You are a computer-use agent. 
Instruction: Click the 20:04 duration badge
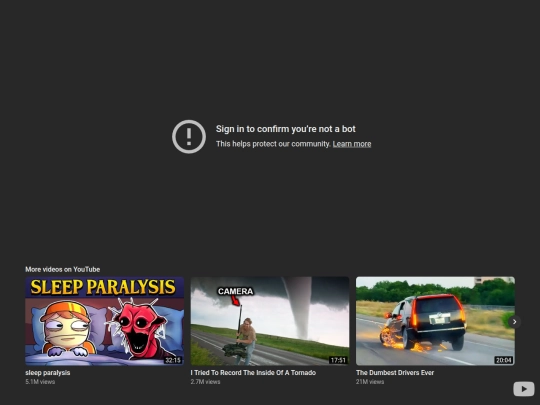503,360
